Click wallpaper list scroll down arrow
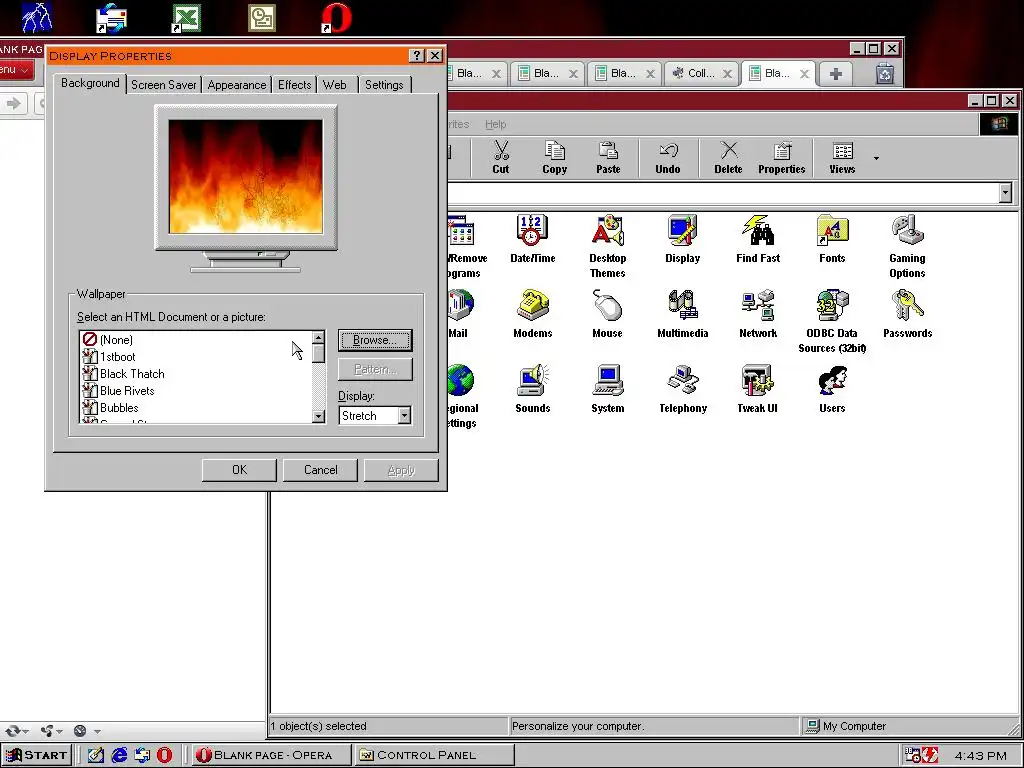Screen dimensions: 1024x768 (x=318, y=416)
